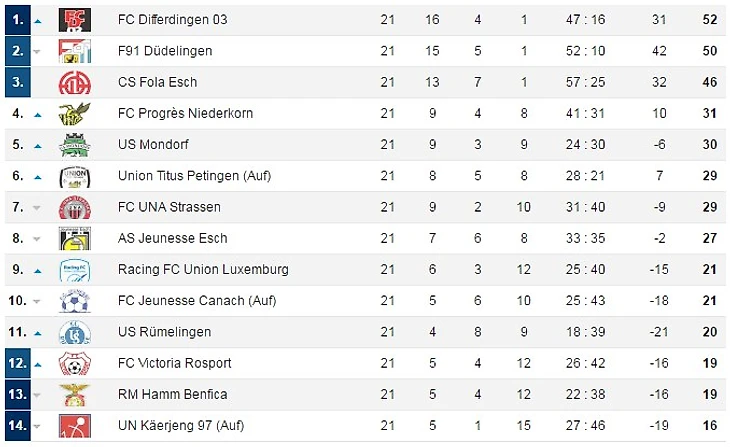Open the CS Fola Esch red logo
Screen dimensions: 730x447
[74, 82]
